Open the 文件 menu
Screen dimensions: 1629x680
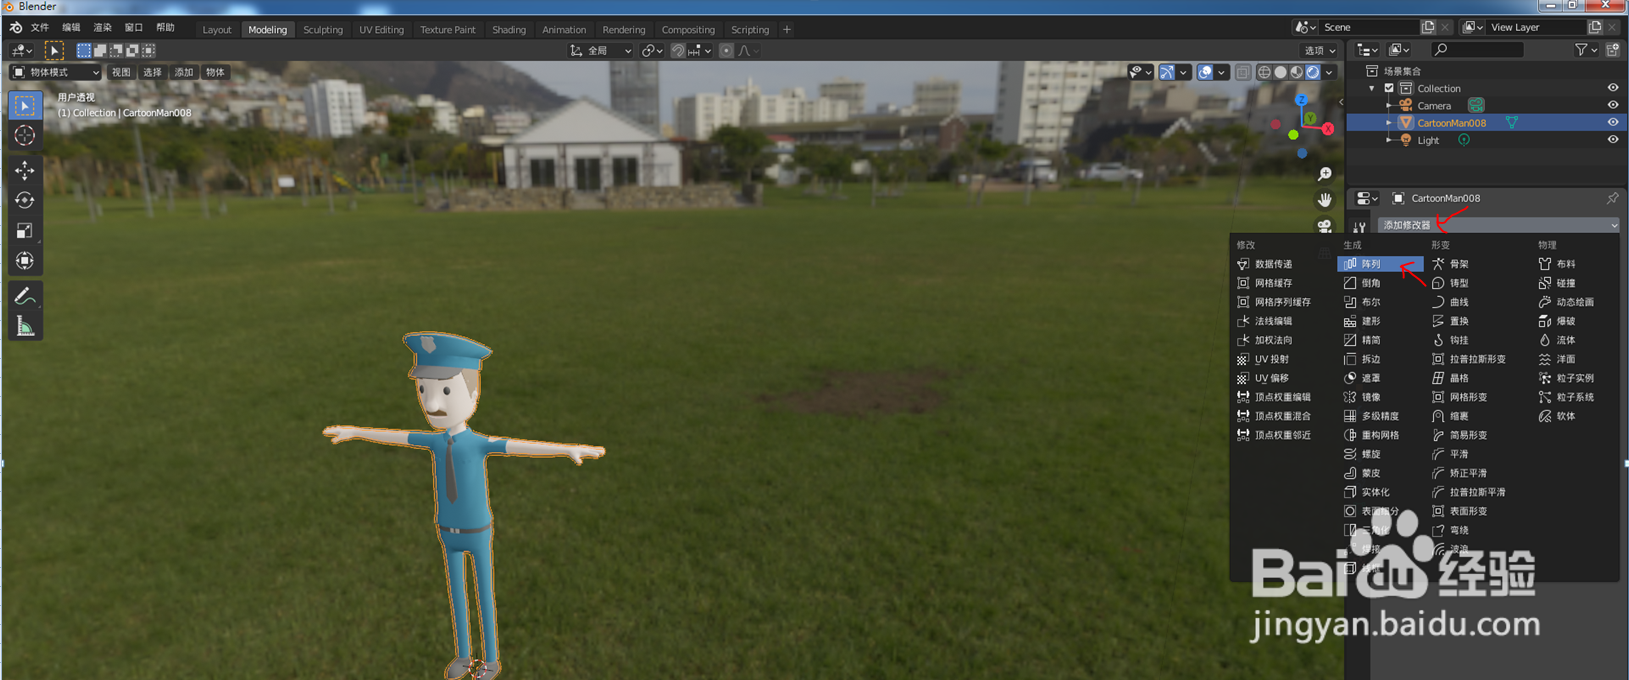tap(40, 28)
